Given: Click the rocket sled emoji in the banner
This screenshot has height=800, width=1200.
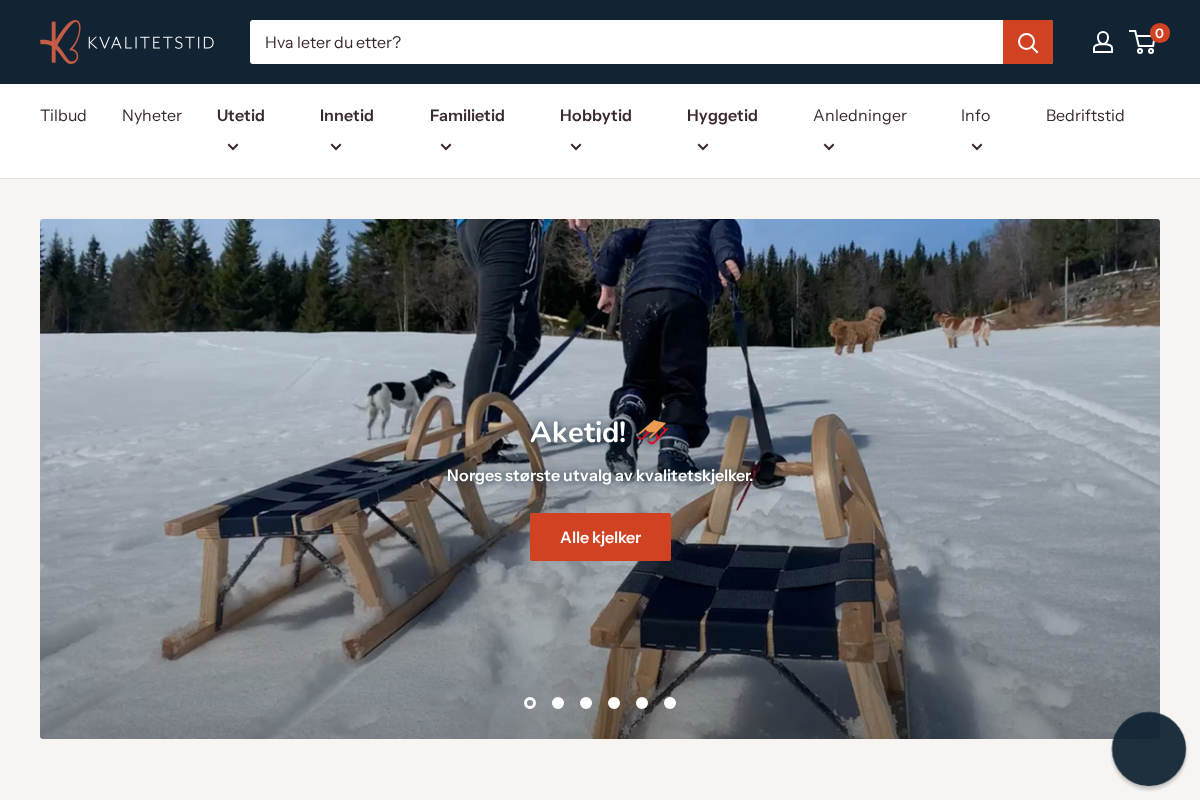Looking at the screenshot, I should click(651, 432).
